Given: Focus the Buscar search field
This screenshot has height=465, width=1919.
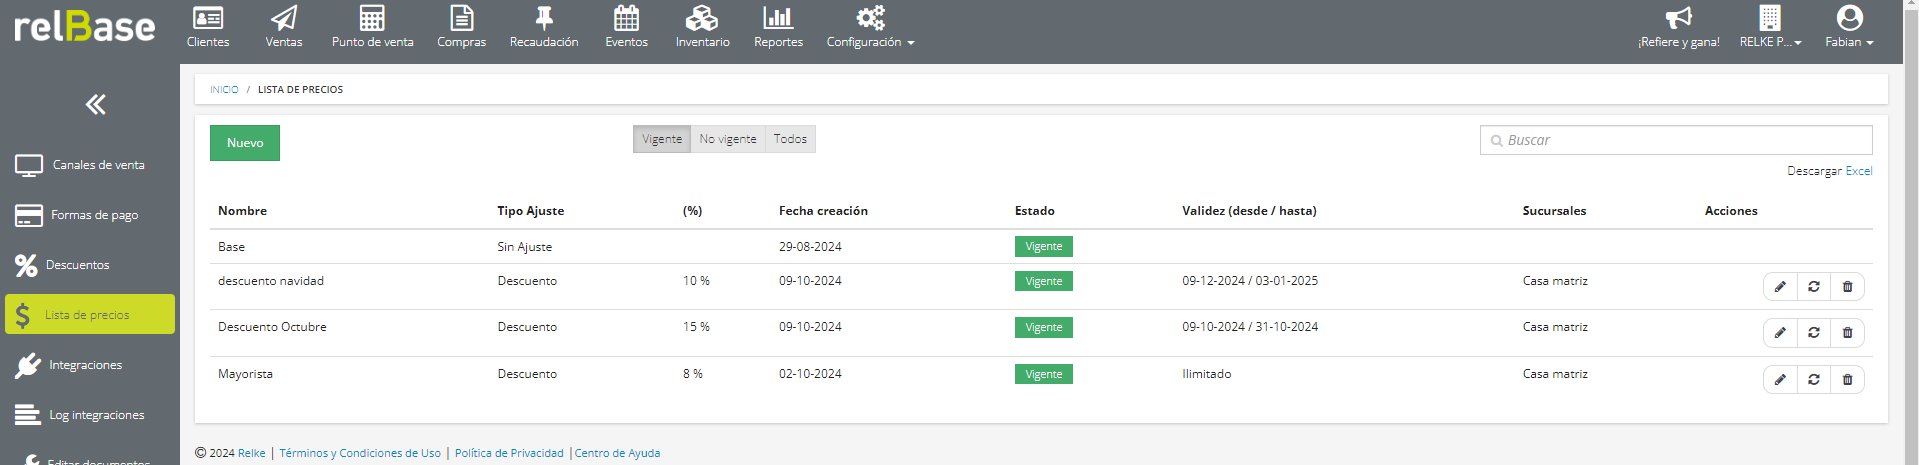Looking at the screenshot, I should [1676, 140].
